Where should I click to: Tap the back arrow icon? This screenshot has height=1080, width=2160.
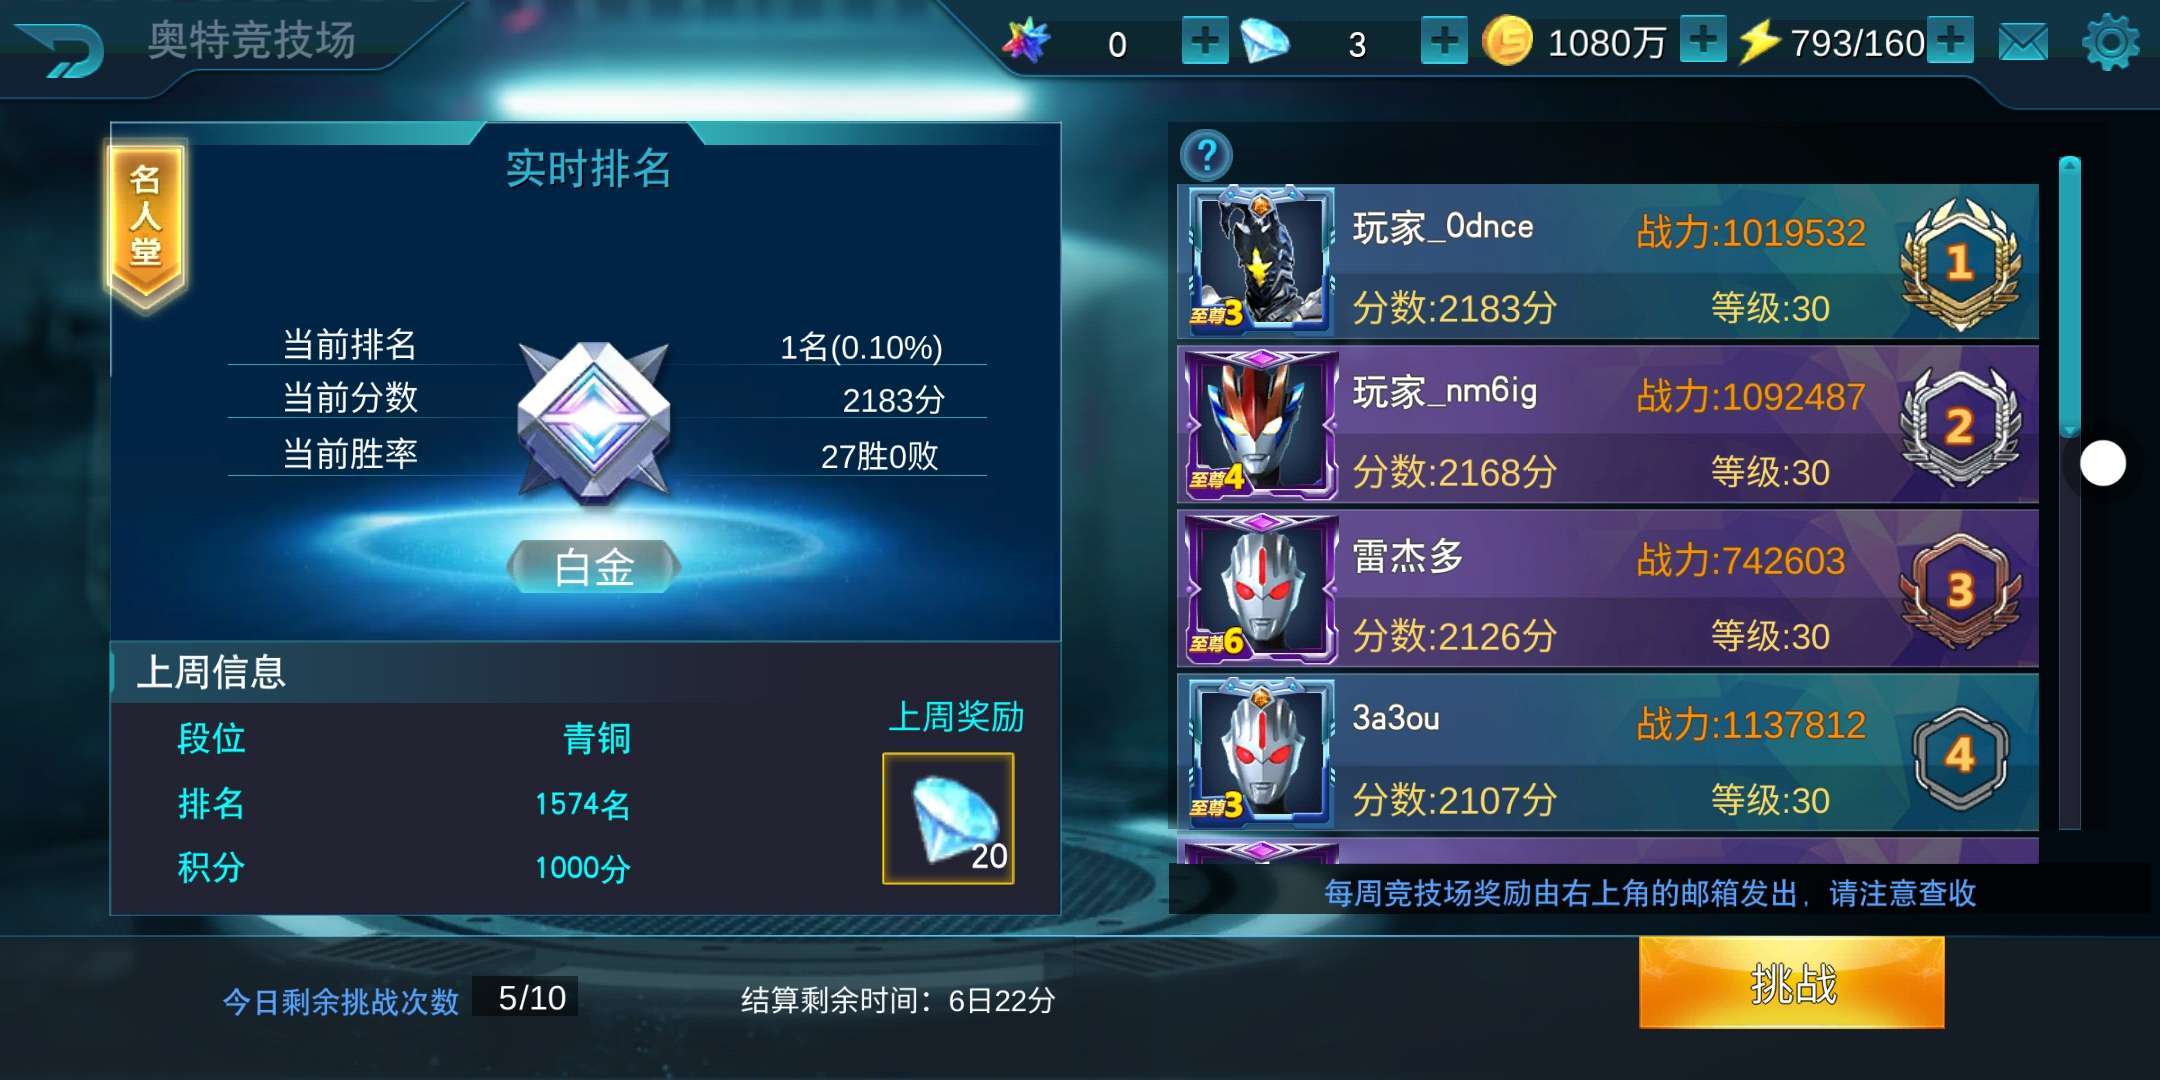click(62, 48)
